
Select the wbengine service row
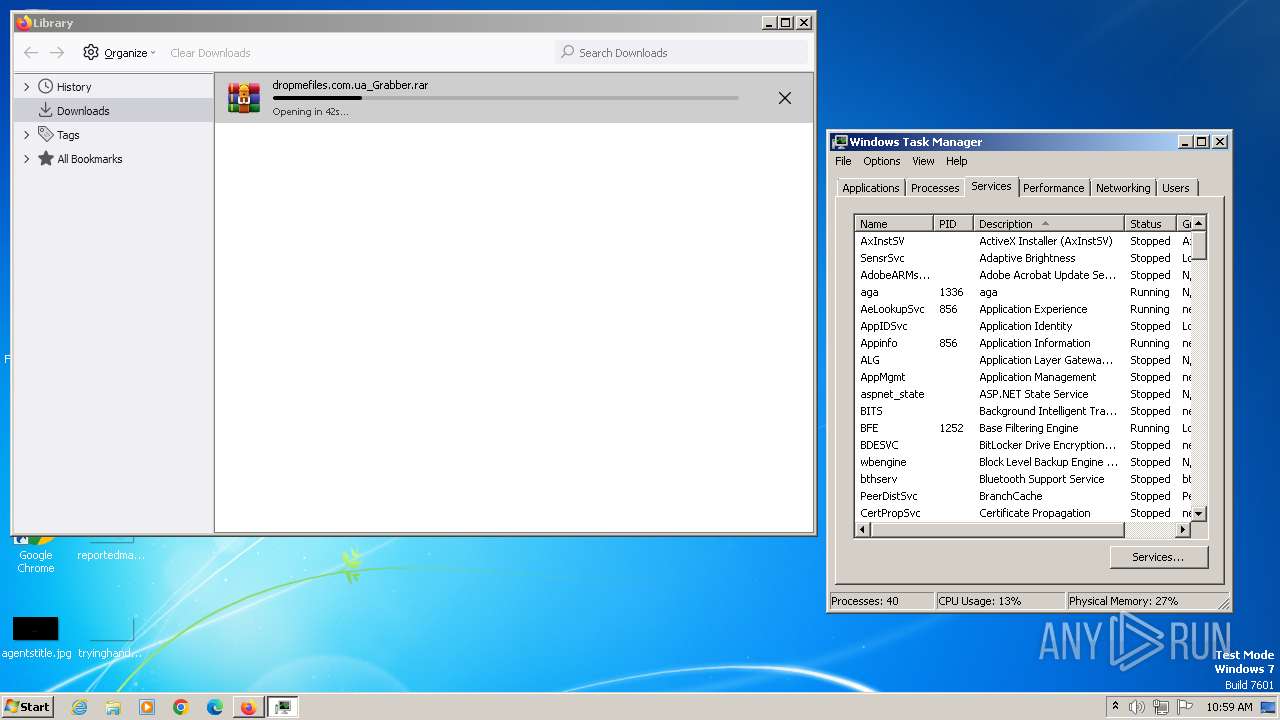(1023, 462)
